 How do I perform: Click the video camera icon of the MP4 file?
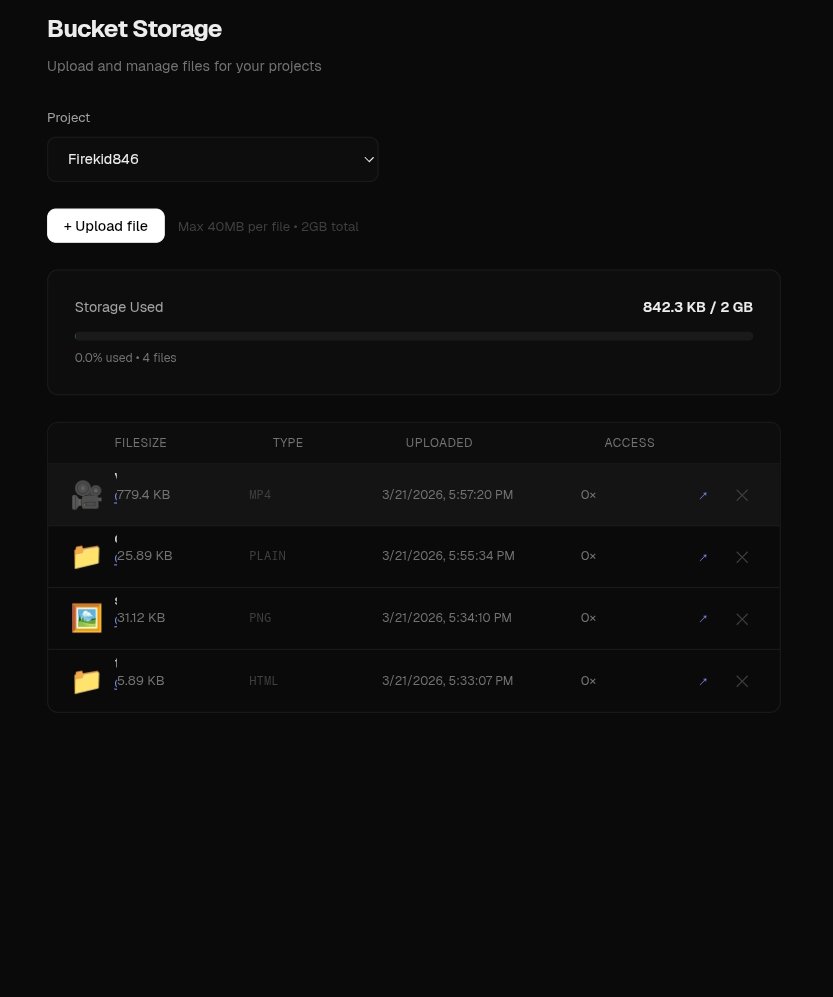click(x=86, y=495)
